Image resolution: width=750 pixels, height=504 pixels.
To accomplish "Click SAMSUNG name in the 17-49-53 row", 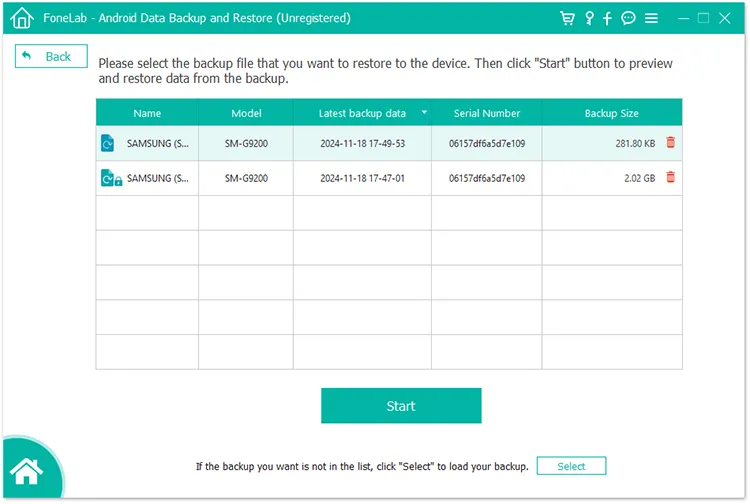I will (158, 143).
